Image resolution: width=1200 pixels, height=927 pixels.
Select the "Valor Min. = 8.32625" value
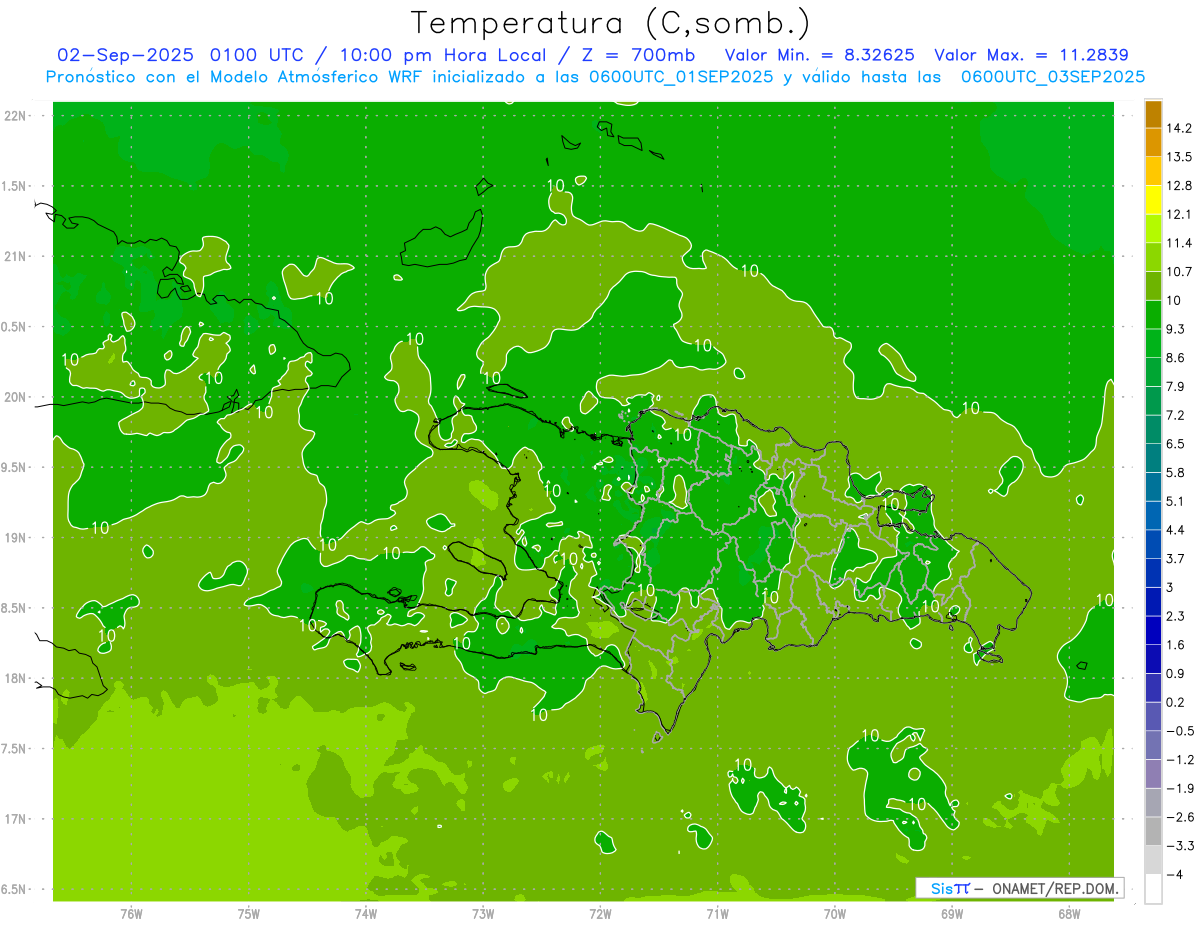click(820, 55)
